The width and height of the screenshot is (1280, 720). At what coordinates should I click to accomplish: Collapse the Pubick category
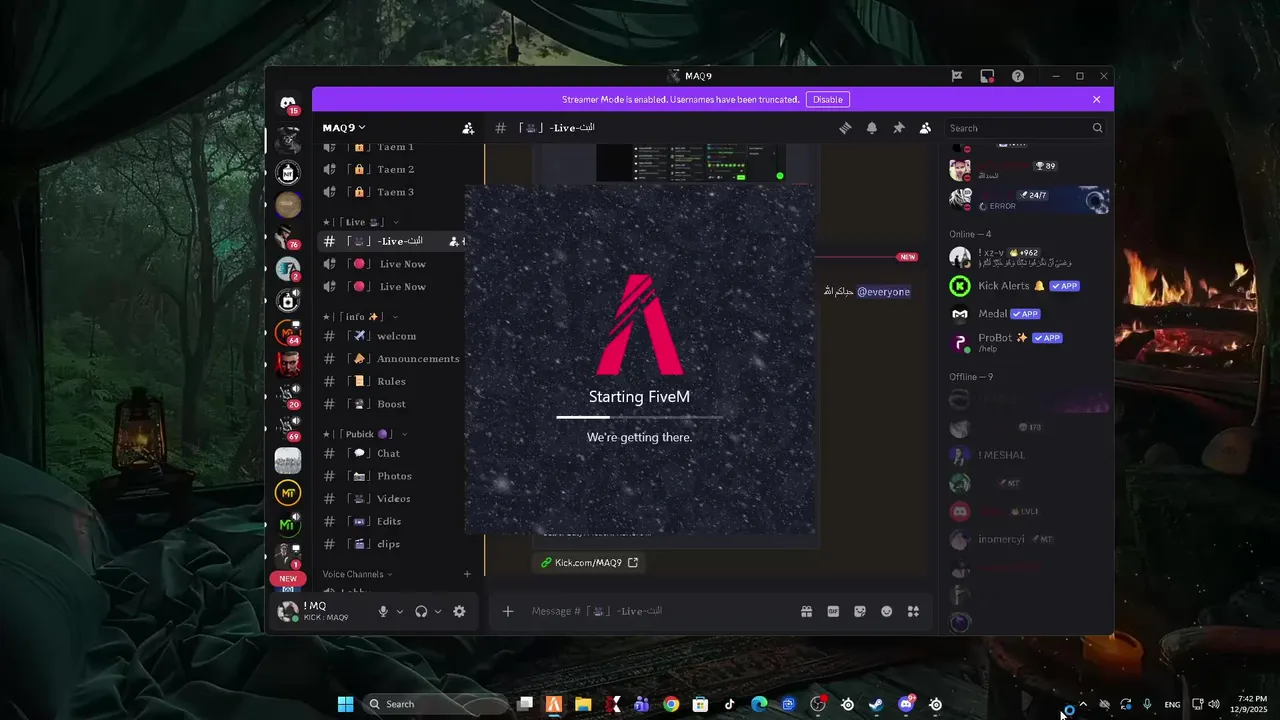[364, 434]
